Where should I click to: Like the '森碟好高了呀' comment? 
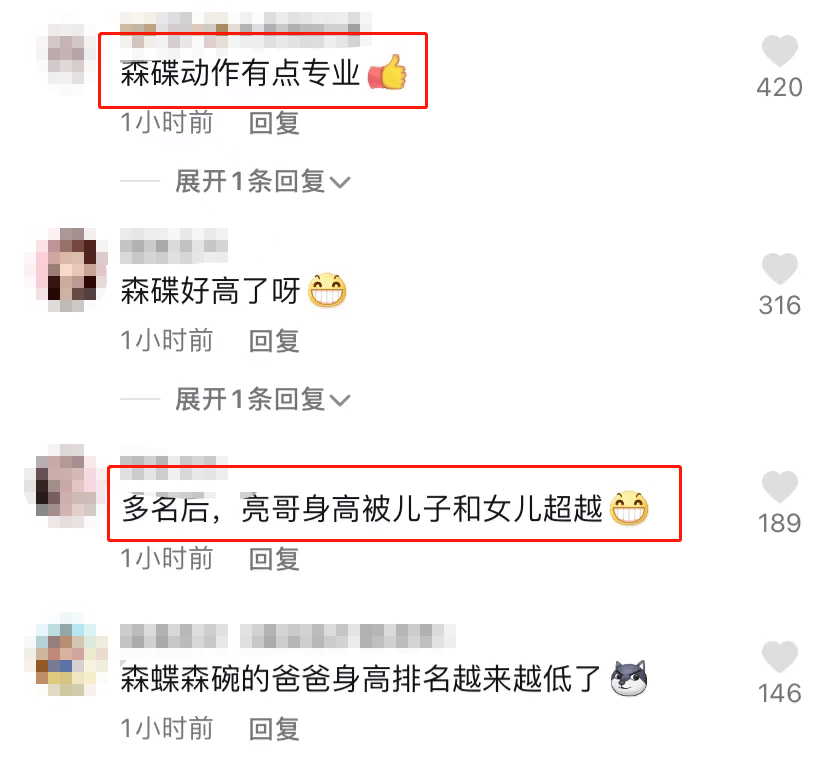(x=779, y=268)
